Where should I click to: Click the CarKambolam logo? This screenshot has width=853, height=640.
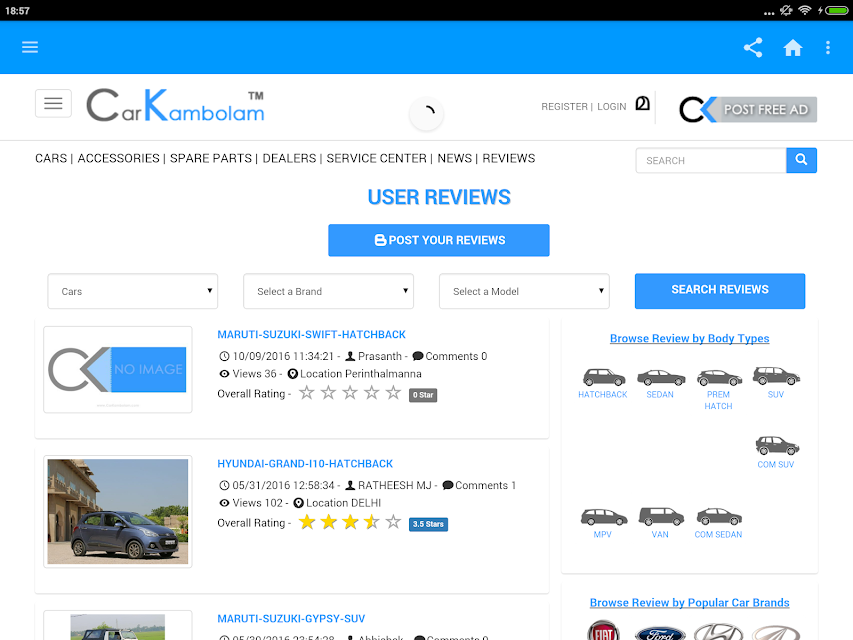[175, 105]
